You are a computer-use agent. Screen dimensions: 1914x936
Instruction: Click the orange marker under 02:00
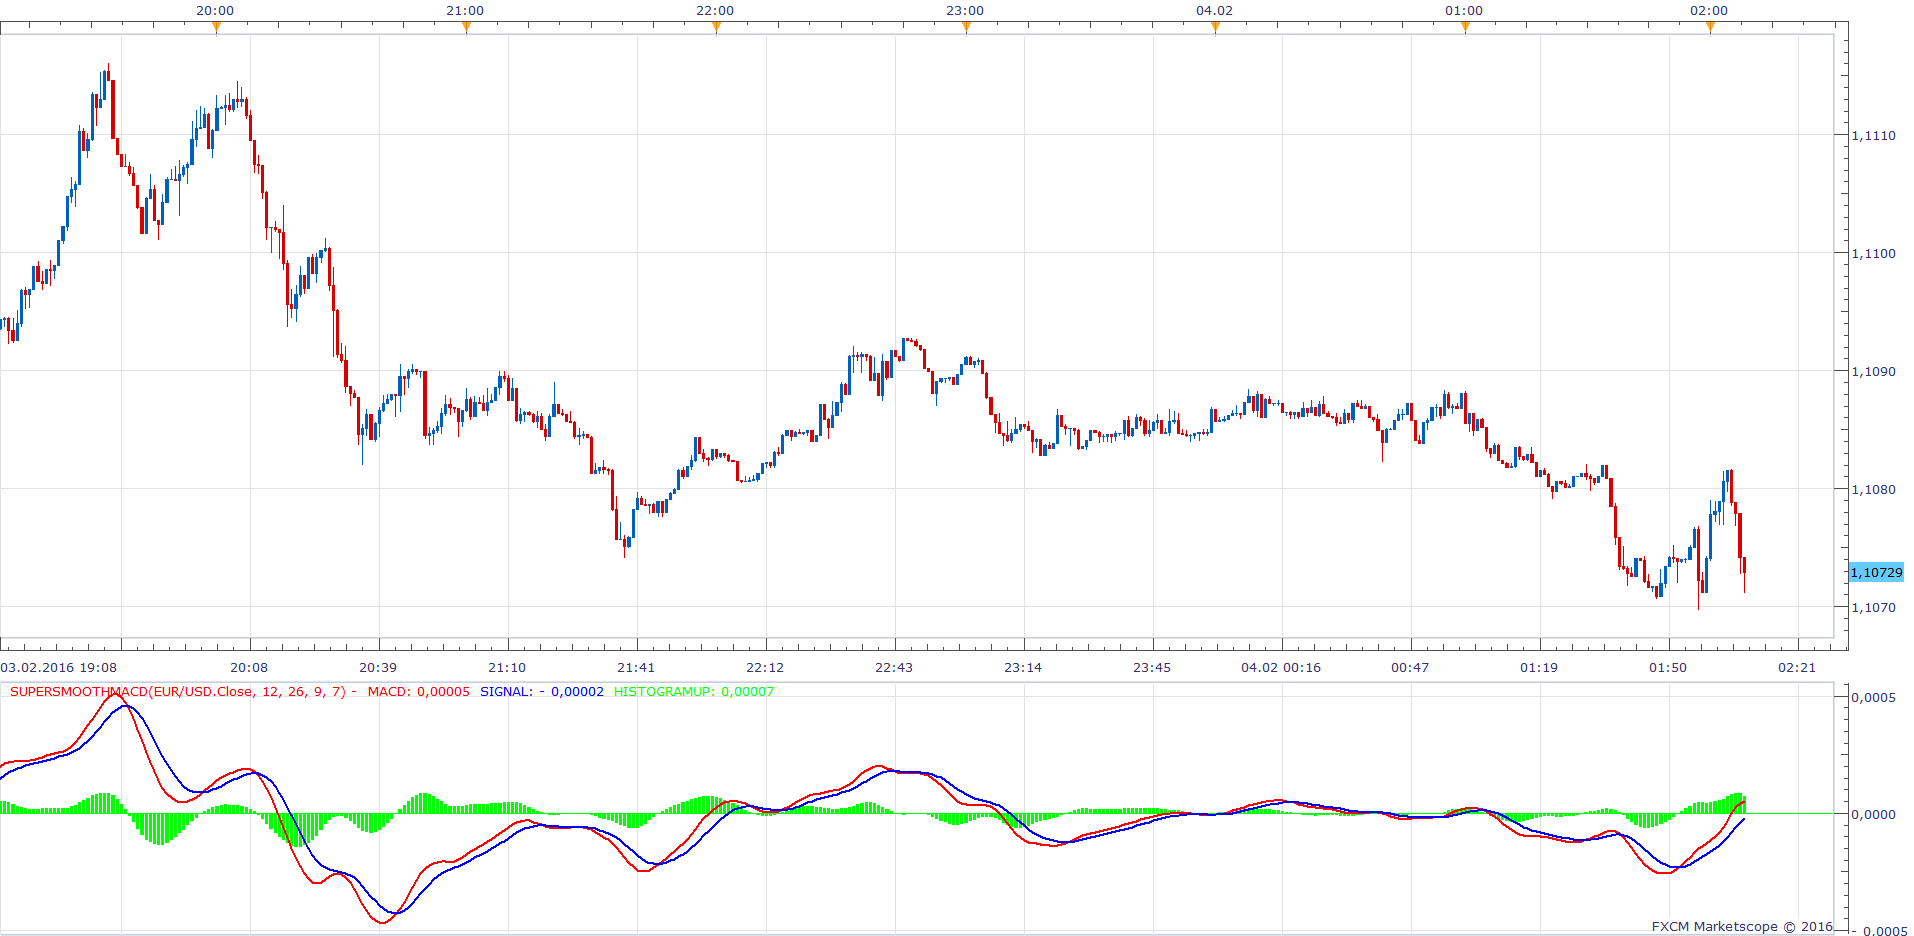(1710, 28)
